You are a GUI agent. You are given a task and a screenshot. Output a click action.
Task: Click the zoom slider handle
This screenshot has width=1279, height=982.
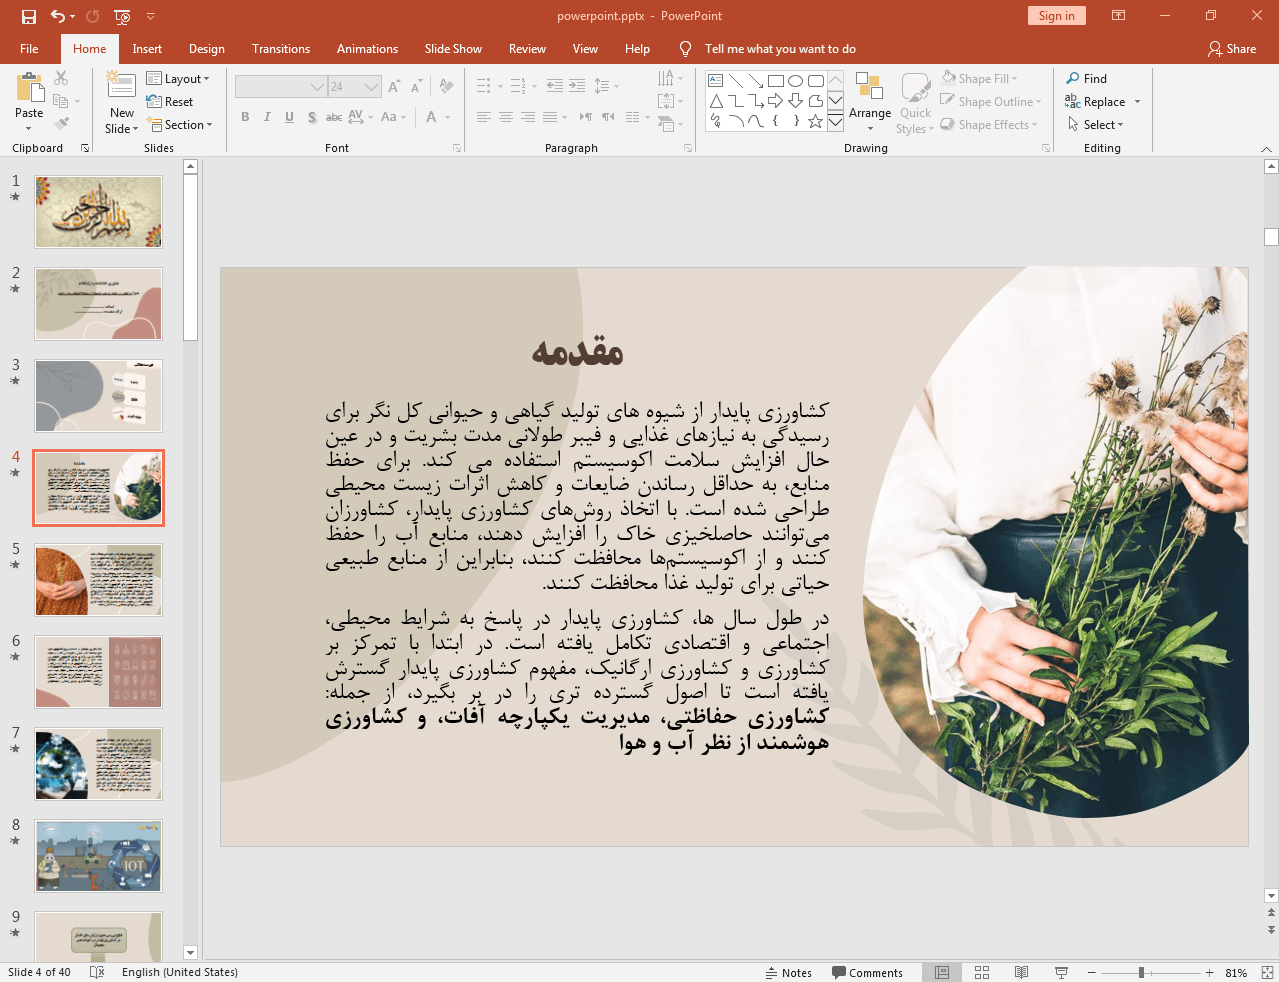(1141, 972)
